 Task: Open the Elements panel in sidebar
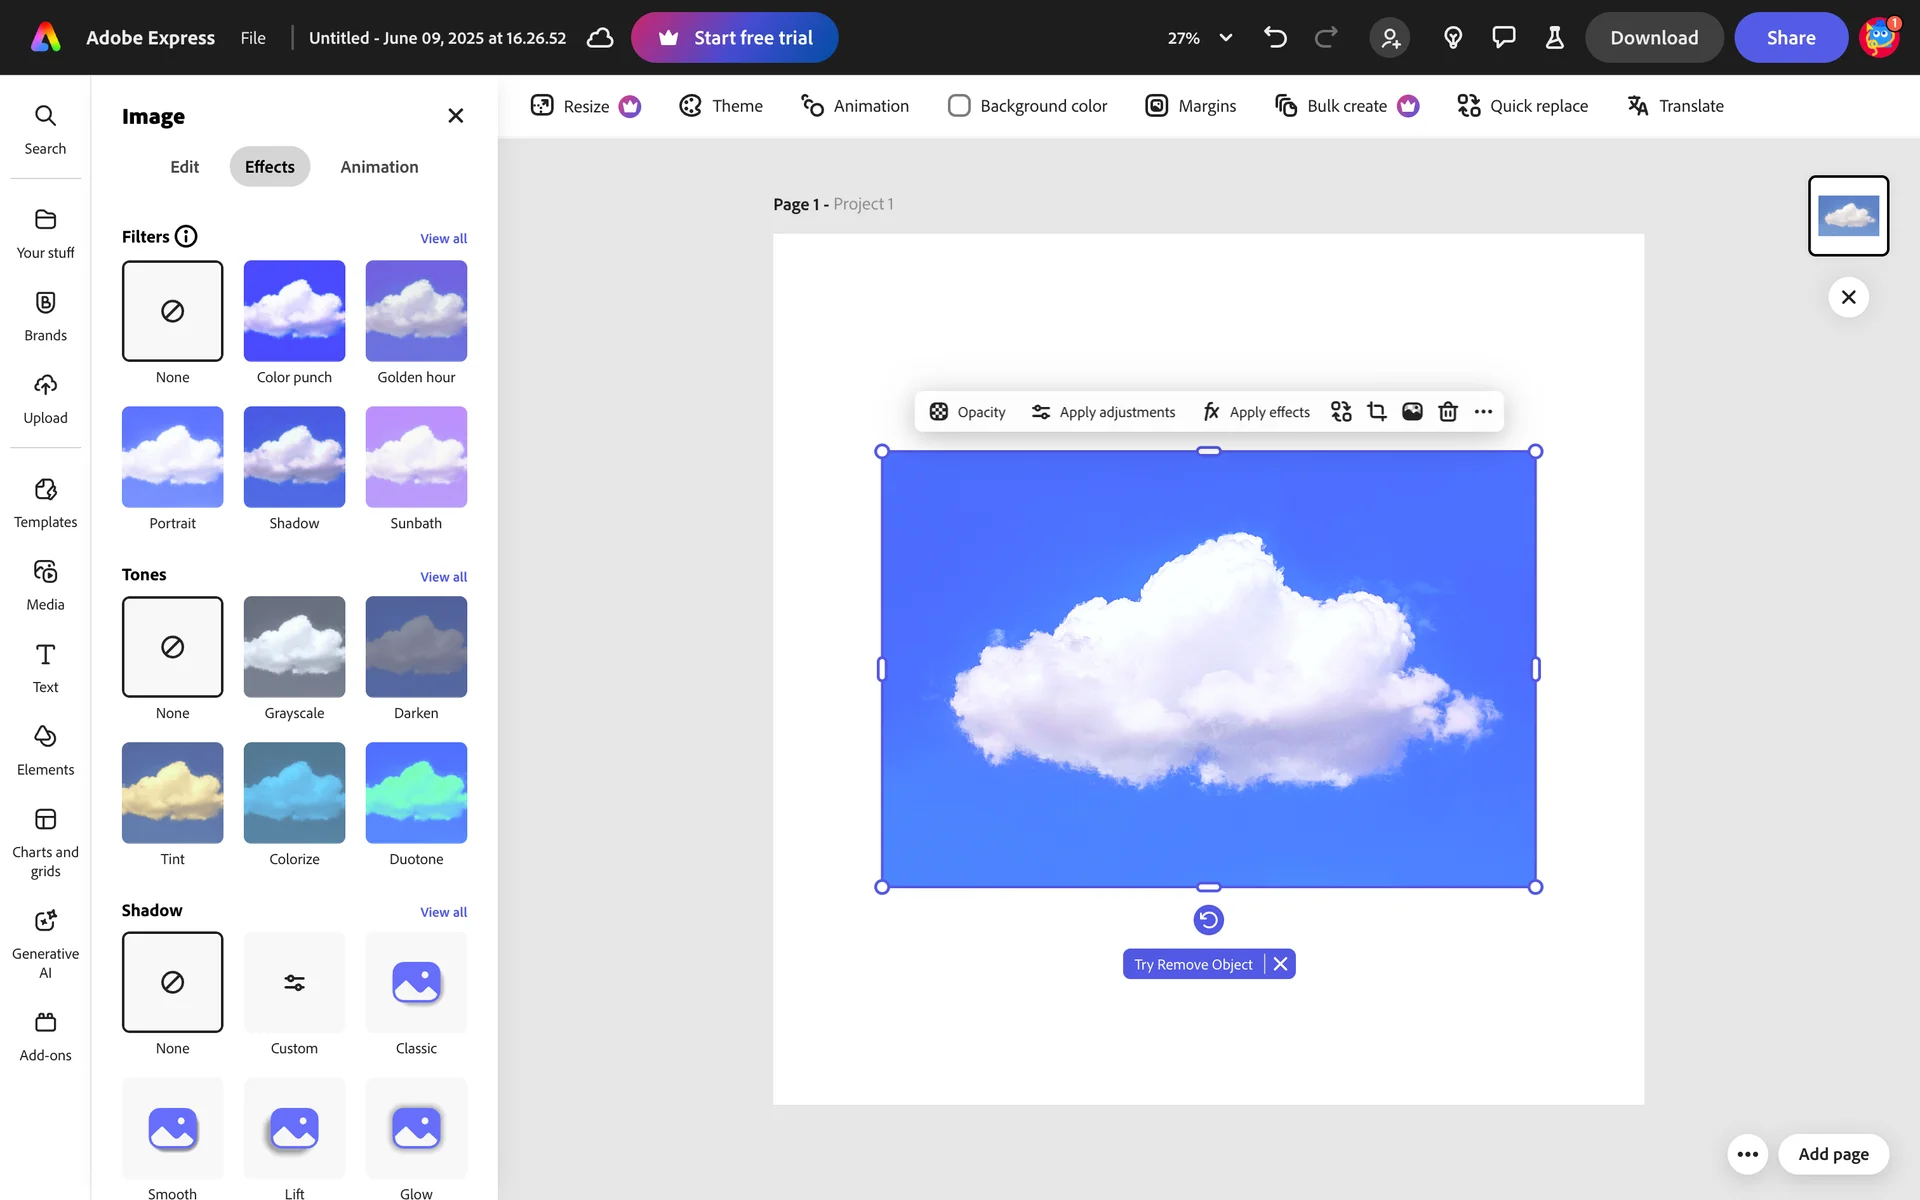point(45,750)
